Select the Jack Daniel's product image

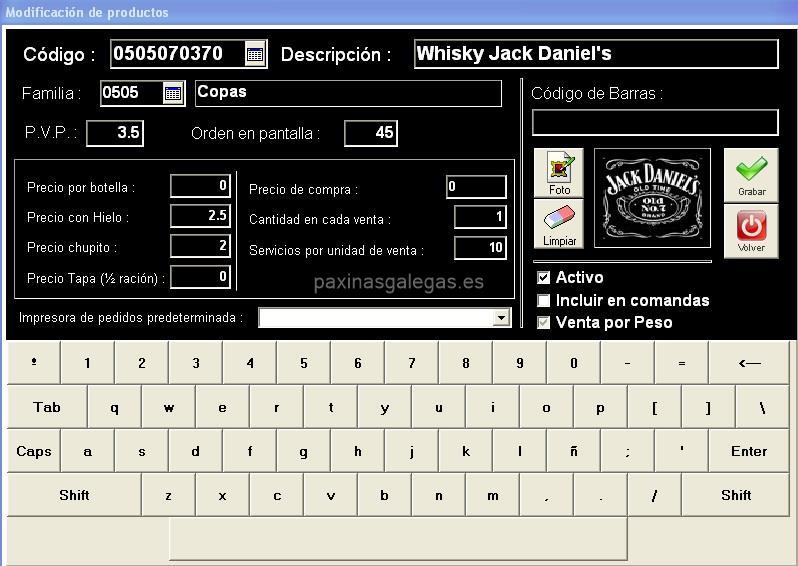click(x=652, y=198)
